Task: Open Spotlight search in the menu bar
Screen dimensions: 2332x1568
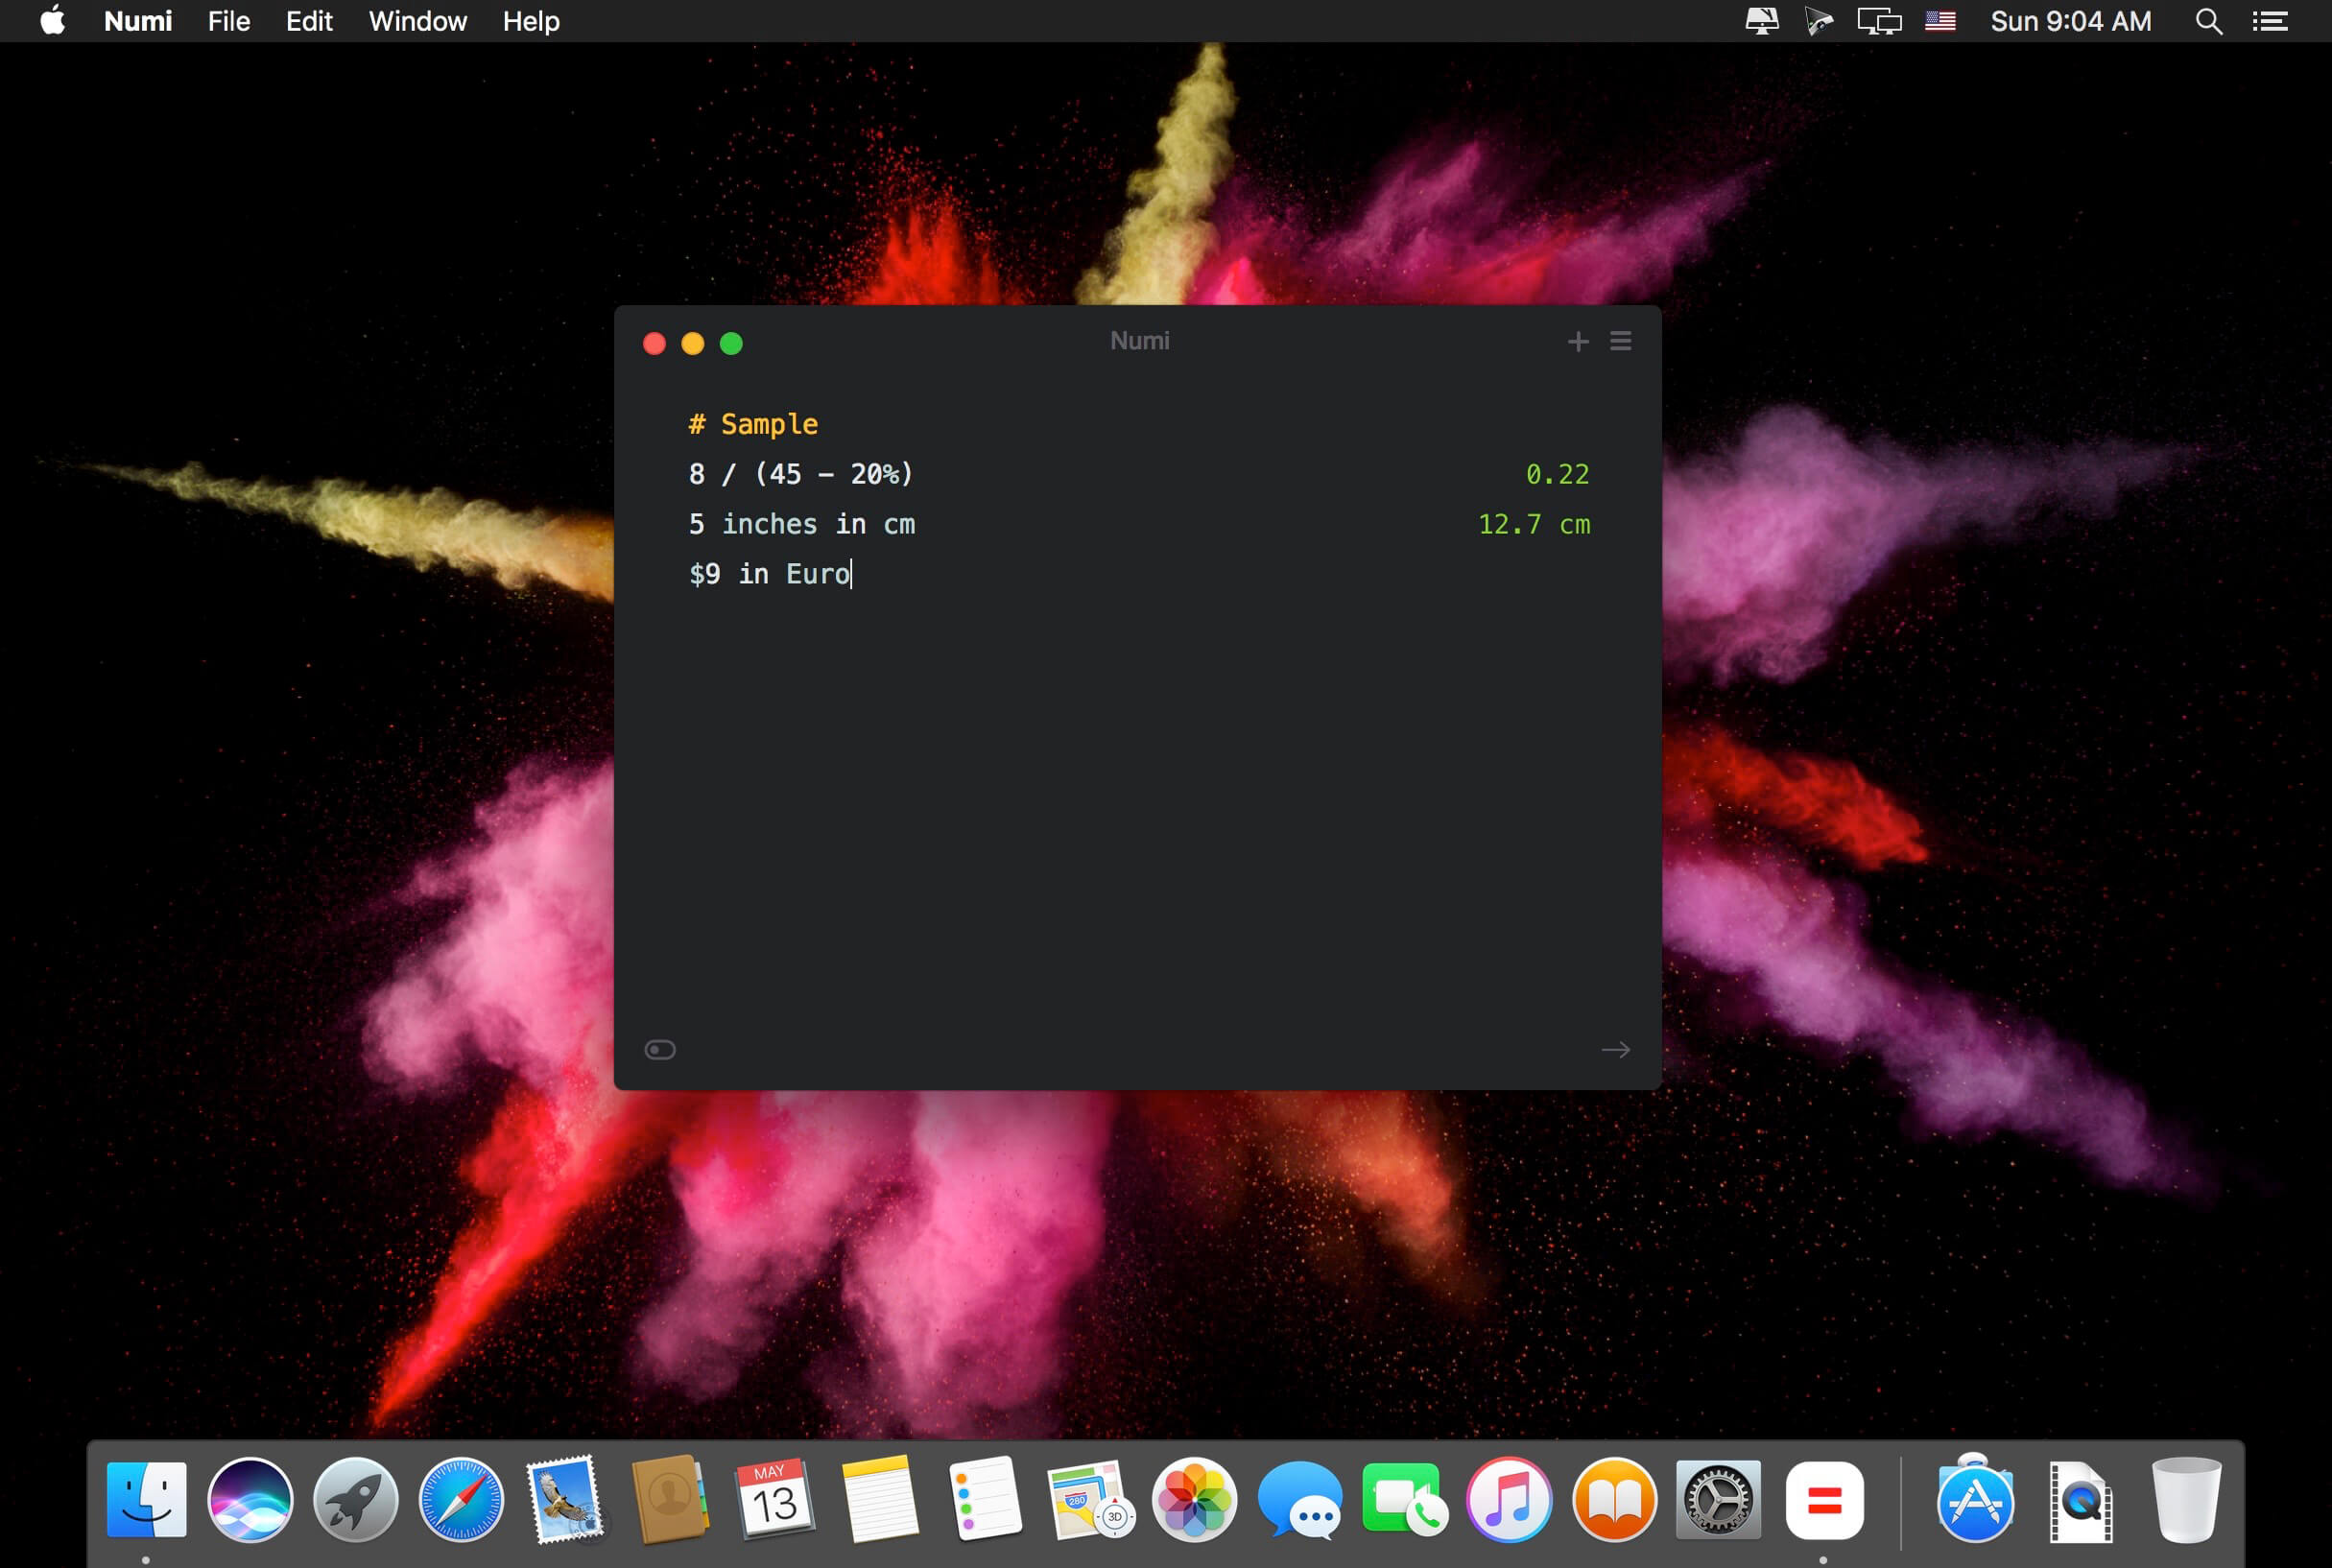Action: click(x=2208, y=21)
